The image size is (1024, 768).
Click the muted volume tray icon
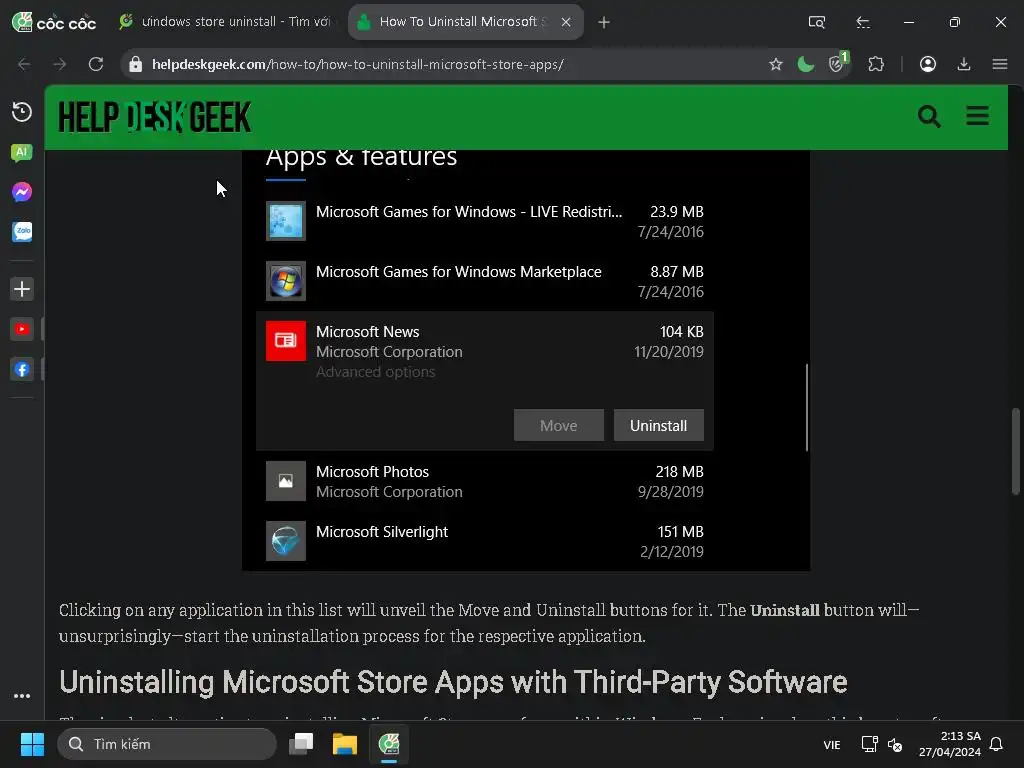(895, 744)
